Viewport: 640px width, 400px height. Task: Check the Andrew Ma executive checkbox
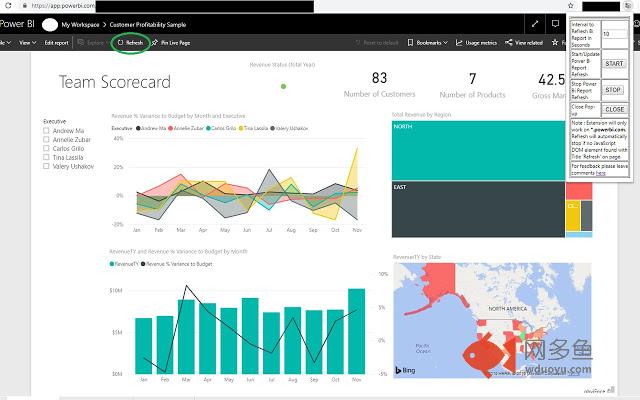point(47,131)
